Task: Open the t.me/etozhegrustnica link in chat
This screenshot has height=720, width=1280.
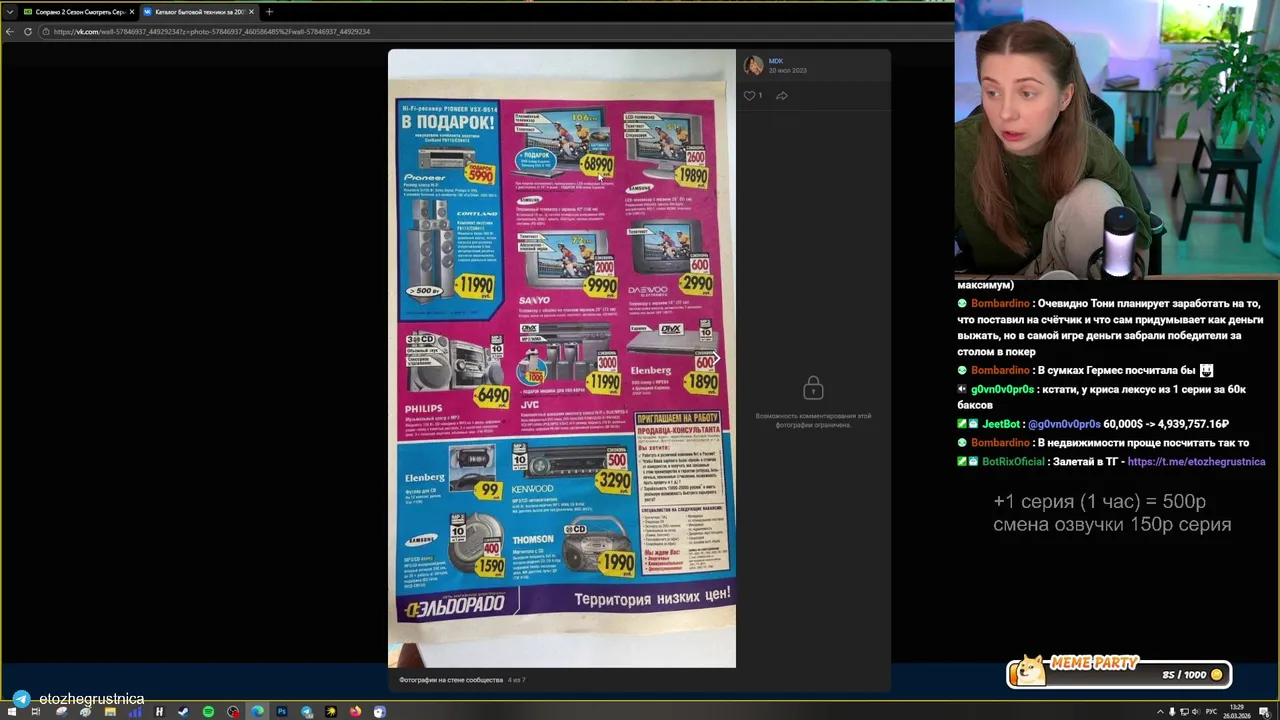Action: [x=1196, y=462]
